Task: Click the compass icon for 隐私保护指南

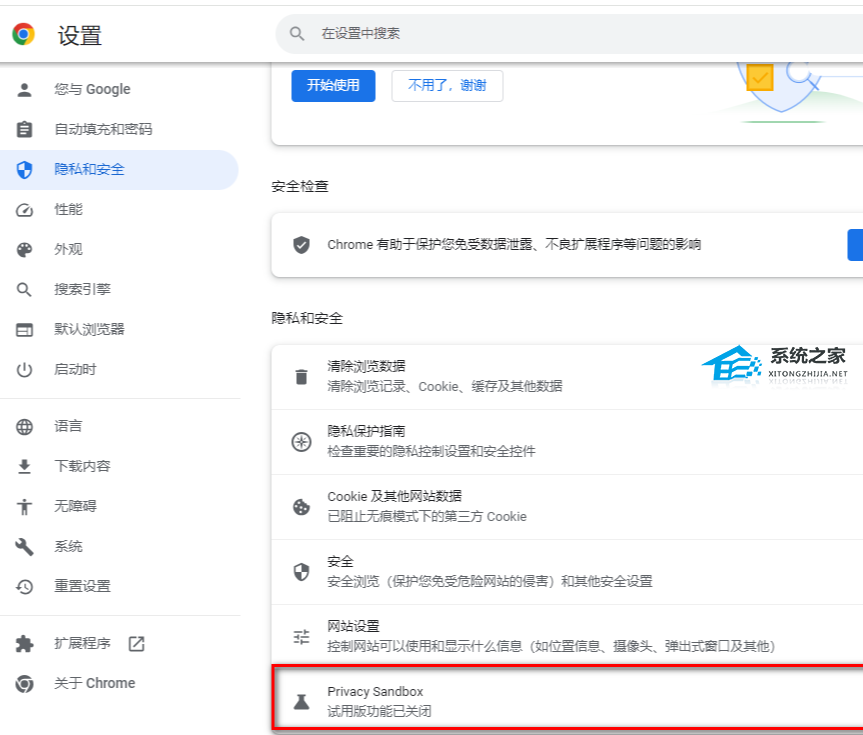Action: coord(301,442)
